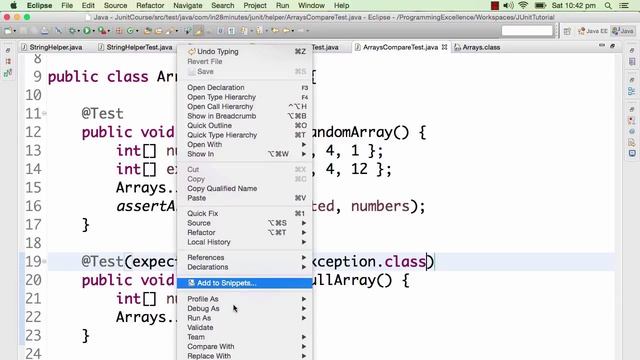The image size is (640, 360).
Task: Expand Refactor submenu in context menu
Action: click(x=245, y=232)
